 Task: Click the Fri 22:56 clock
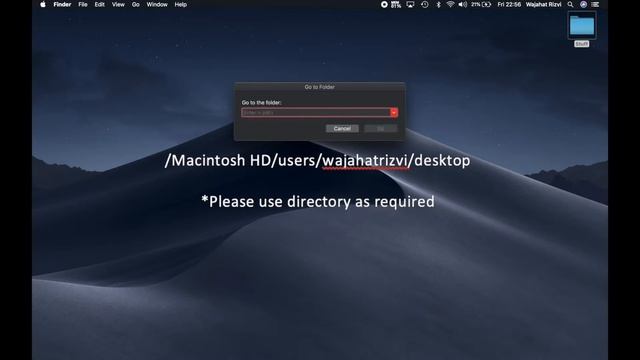click(x=509, y=4)
